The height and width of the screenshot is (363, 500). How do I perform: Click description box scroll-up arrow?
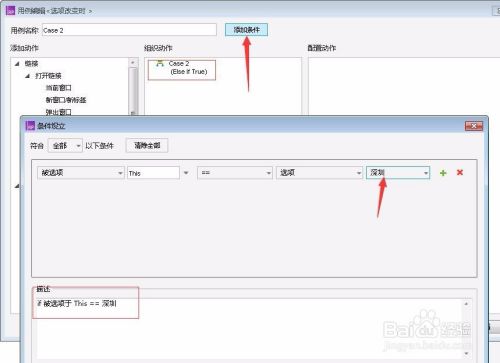click(x=466, y=304)
